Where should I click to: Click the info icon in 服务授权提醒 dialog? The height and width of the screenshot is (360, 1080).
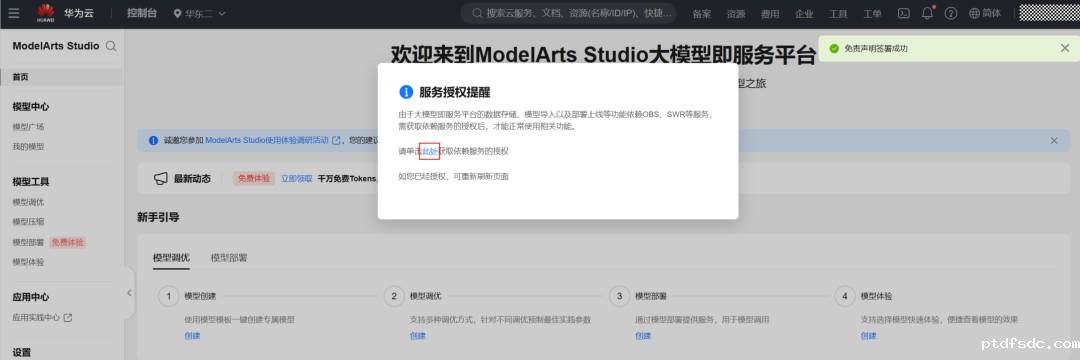(x=406, y=92)
